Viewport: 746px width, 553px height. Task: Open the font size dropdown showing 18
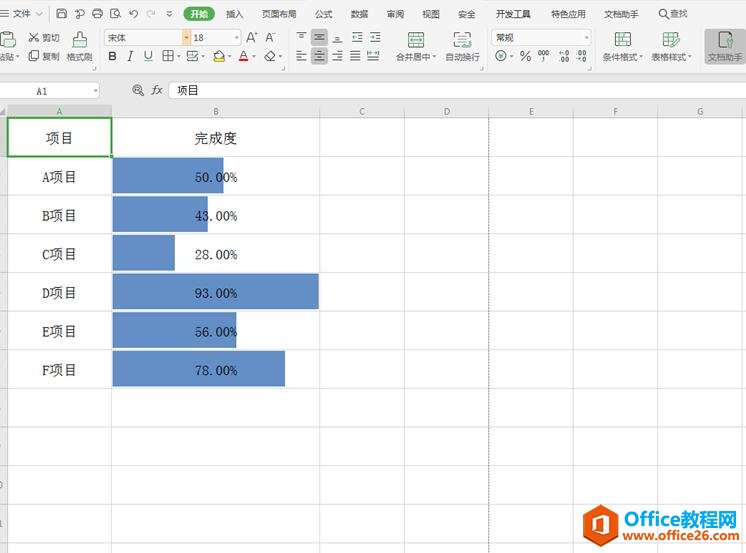tap(236, 37)
